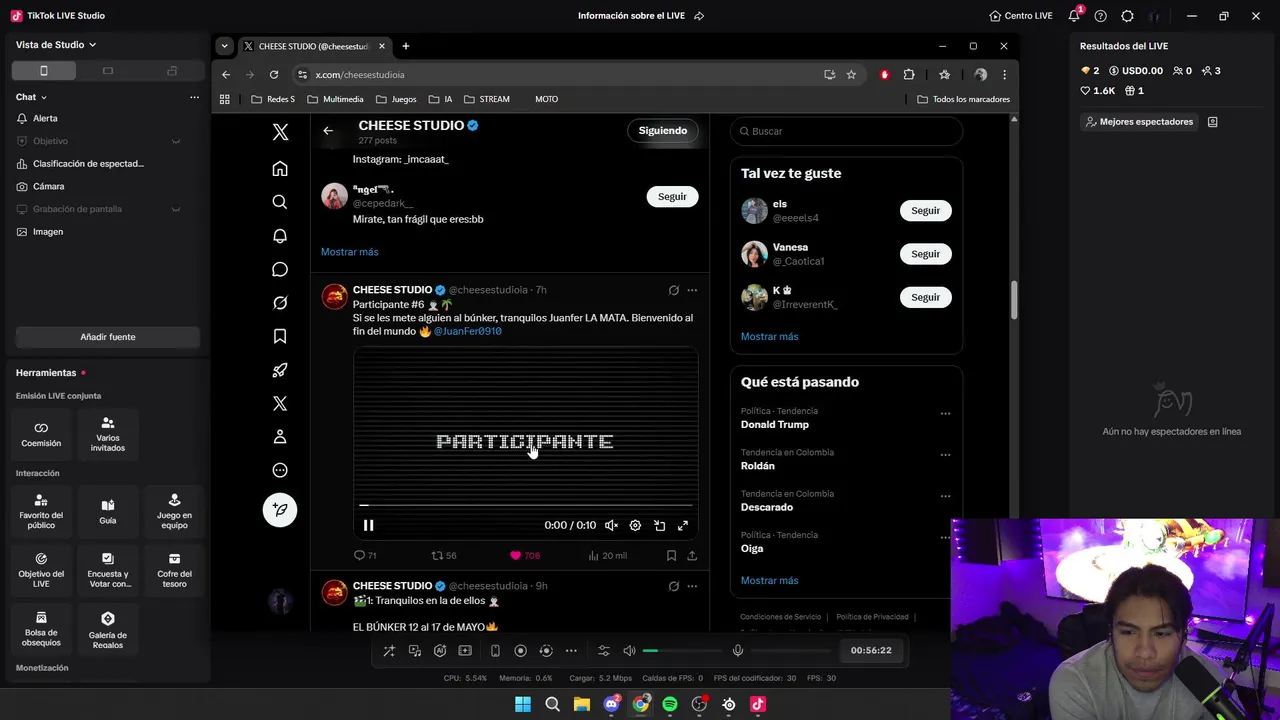Viewport: 1280px width, 720px height.
Task: Open Chrome three-dot menu
Action: (1004, 75)
